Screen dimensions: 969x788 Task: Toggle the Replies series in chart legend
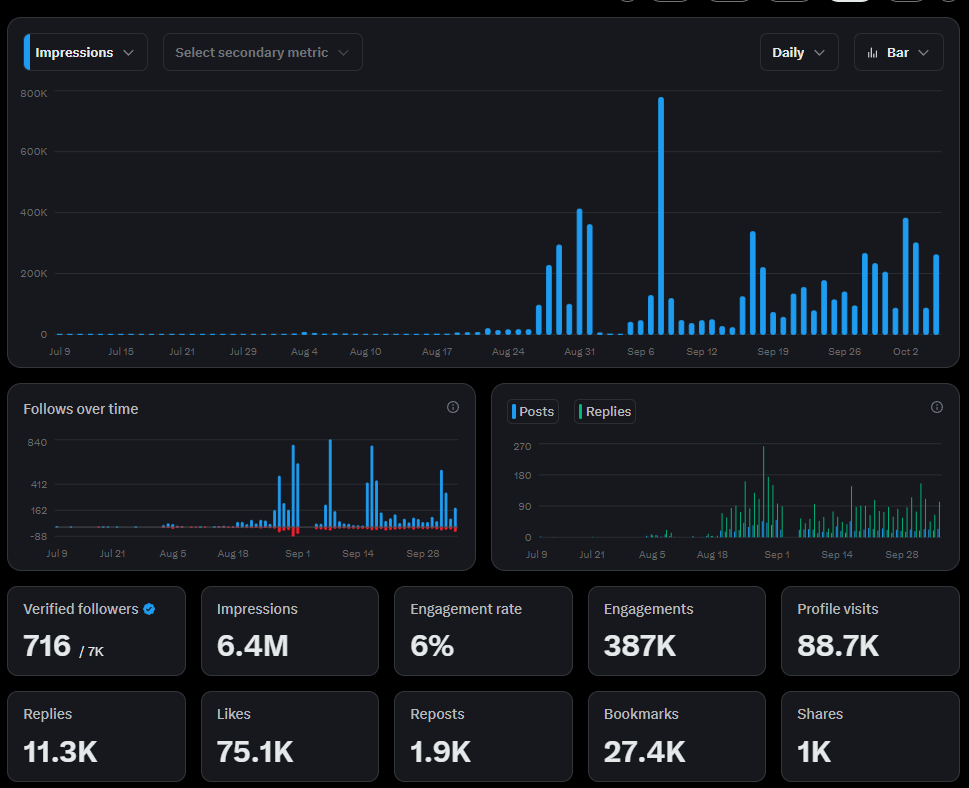pos(605,412)
